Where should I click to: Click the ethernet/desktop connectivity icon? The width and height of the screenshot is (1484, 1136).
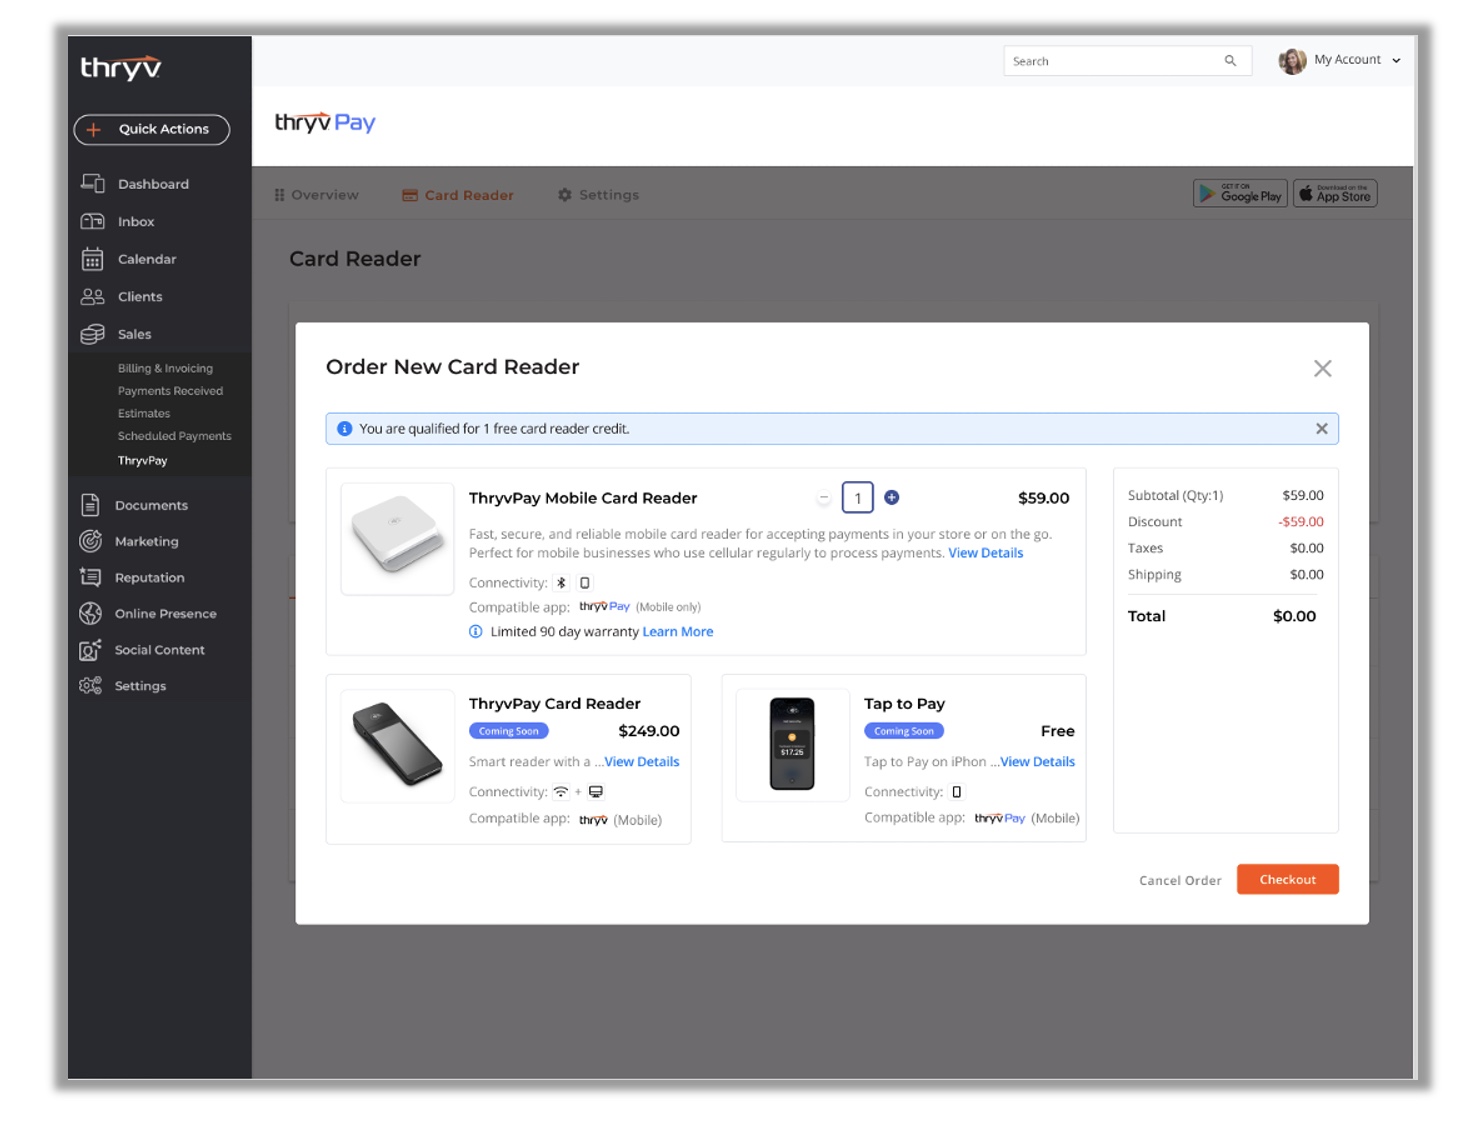pos(596,792)
